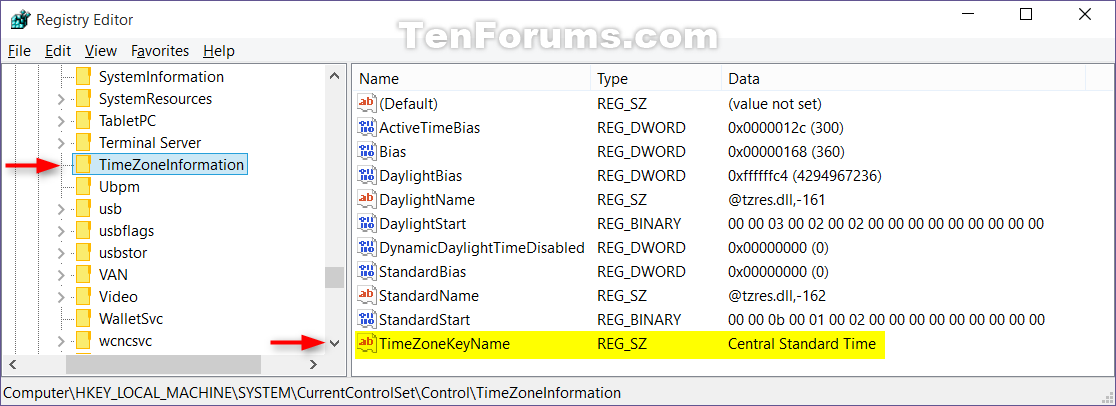Expand the Terminal Server key chevron
The image size is (1116, 406).
[x=60, y=142]
